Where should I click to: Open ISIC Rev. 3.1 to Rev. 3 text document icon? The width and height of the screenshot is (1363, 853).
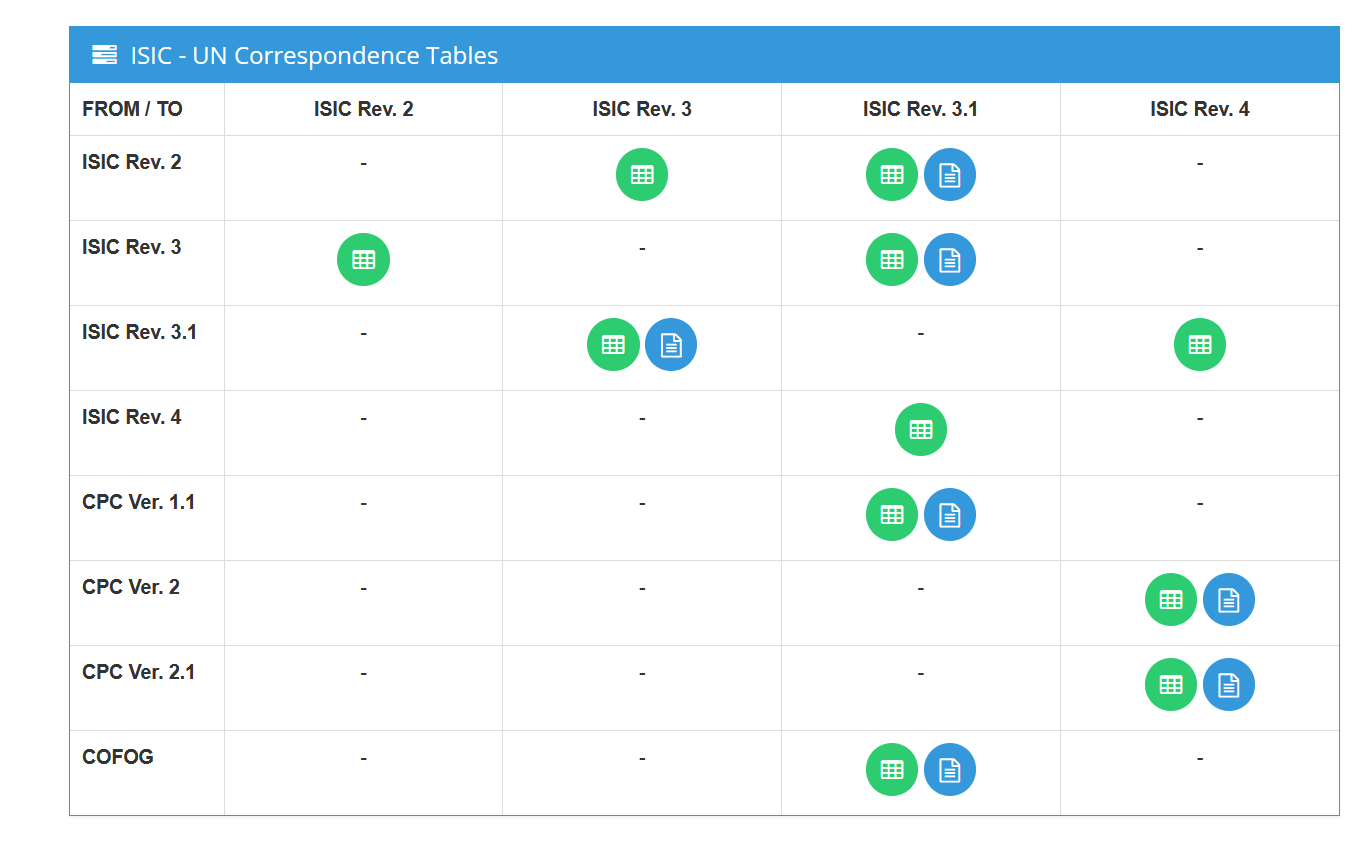tap(671, 345)
